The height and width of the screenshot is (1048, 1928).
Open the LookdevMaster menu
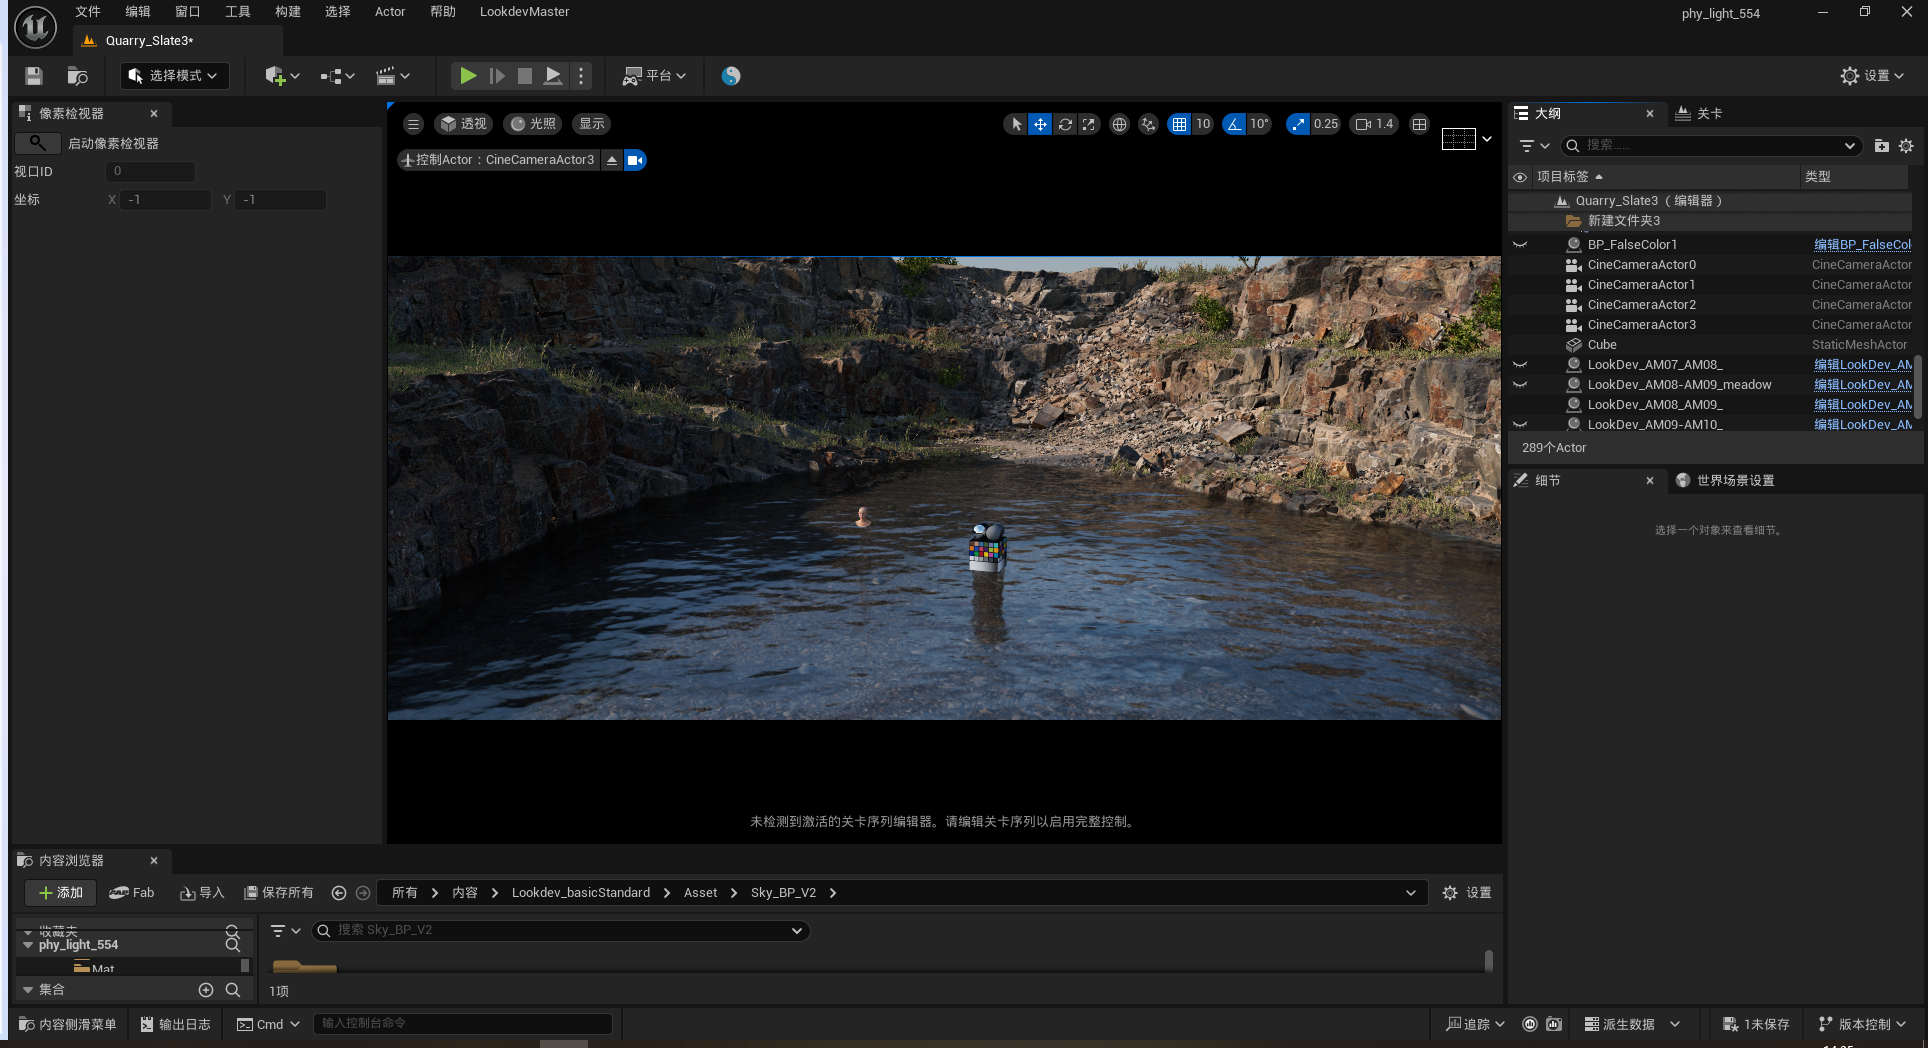pos(524,12)
